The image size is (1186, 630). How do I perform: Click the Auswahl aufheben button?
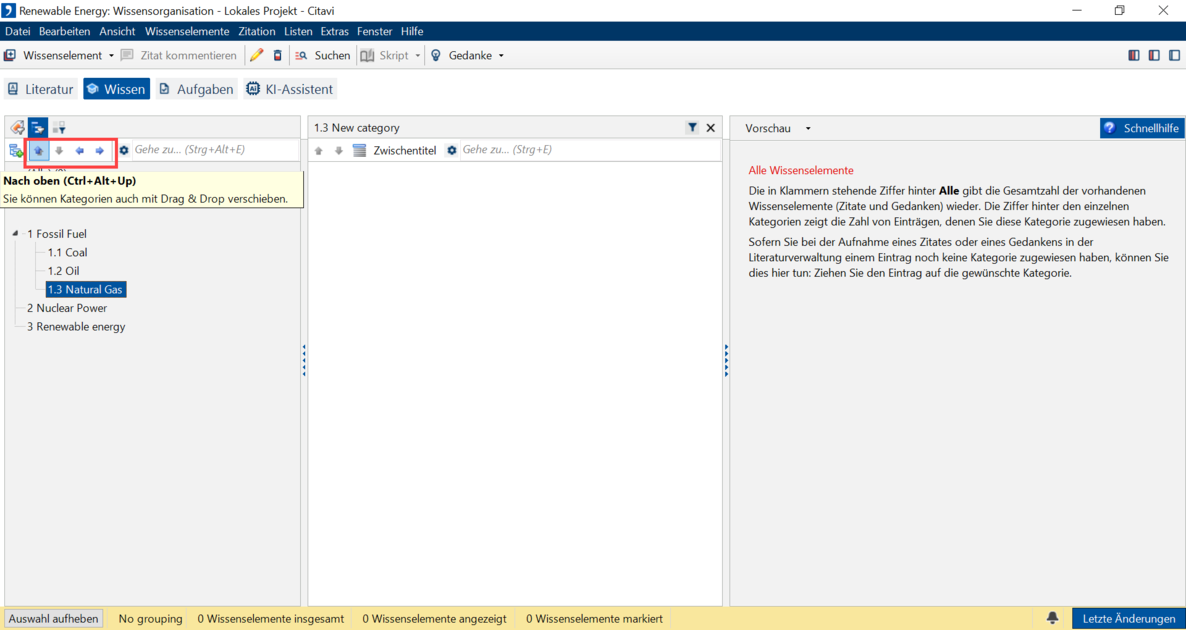(x=54, y=618)
